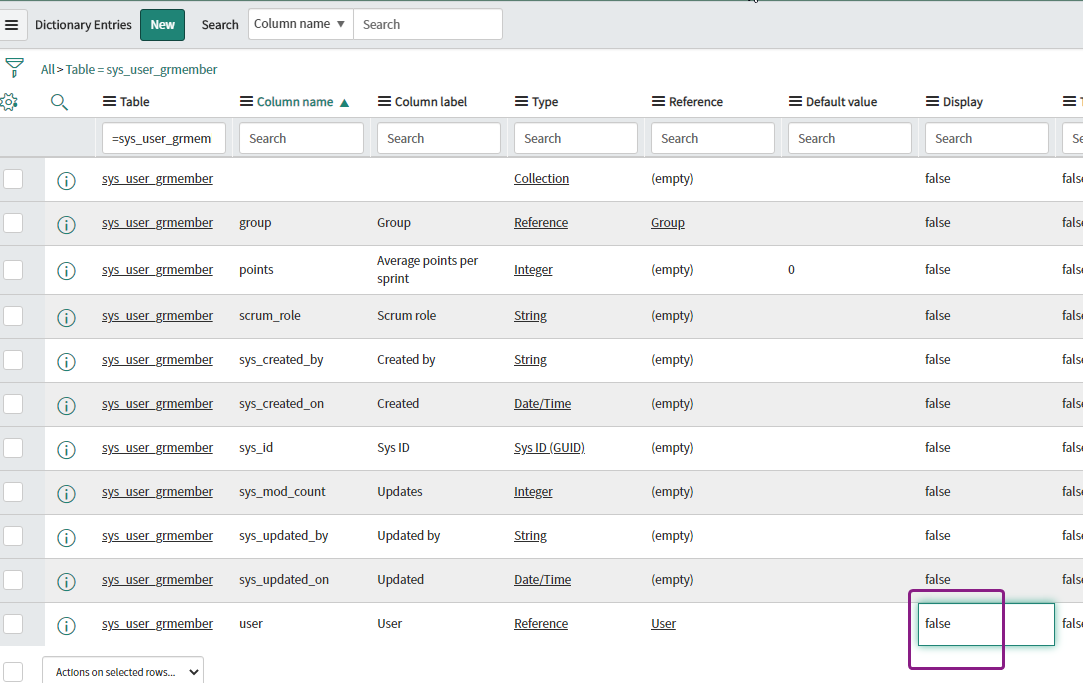Open the Reference column header menu
The image size is (1083, 683).
656,101
